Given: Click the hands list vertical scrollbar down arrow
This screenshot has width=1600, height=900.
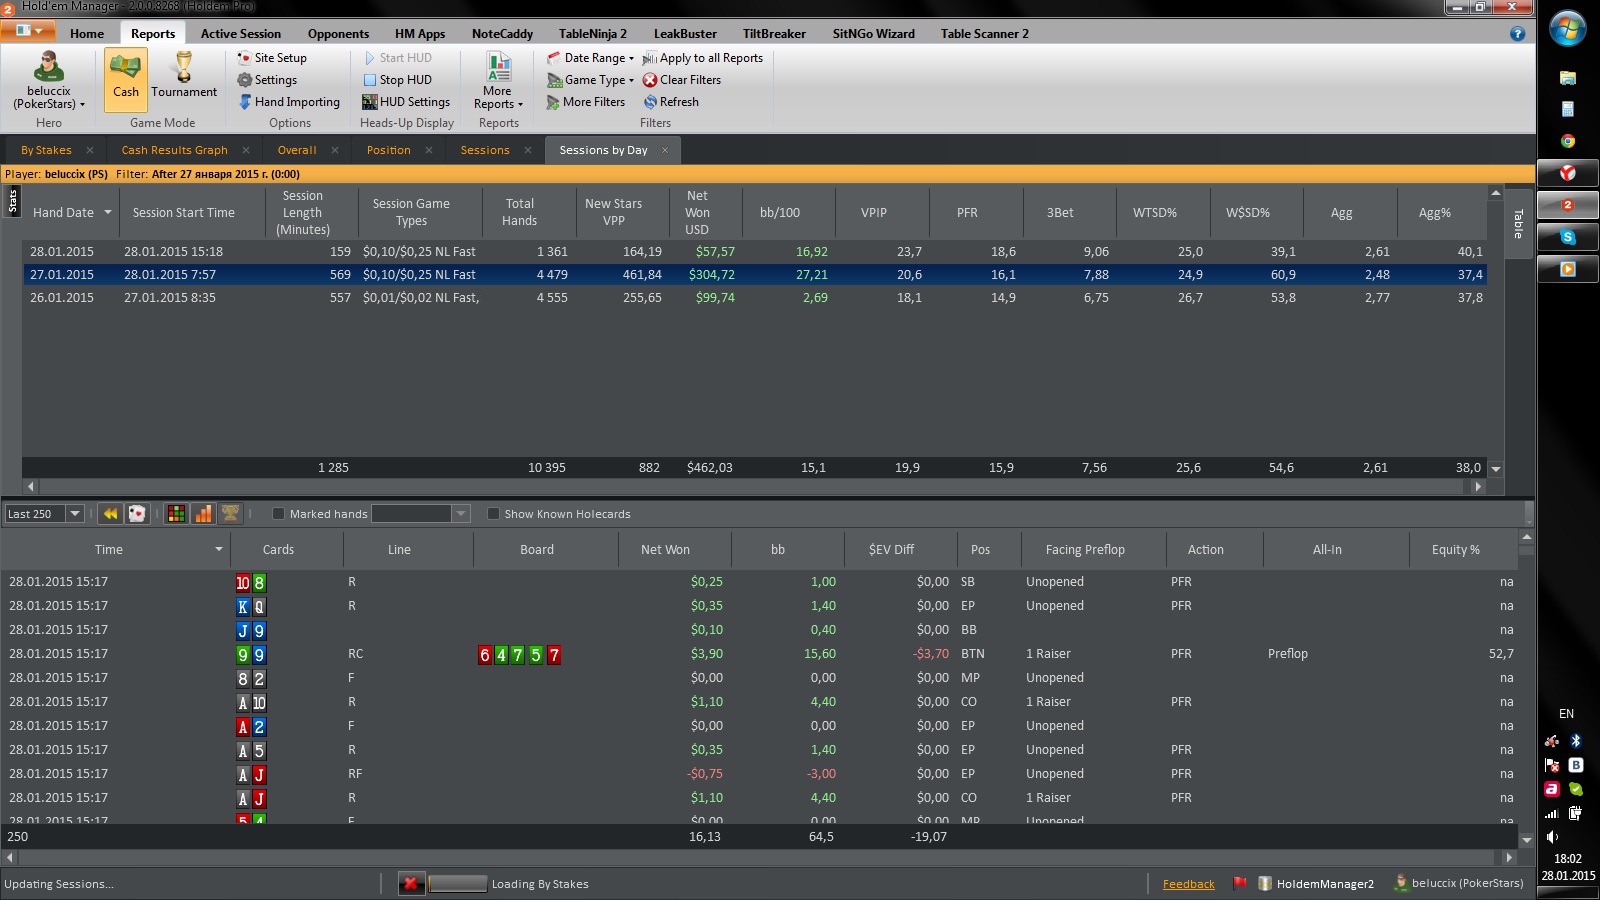Looking at the screenshot, I should pyautogui.click(x=1526, y=840).
